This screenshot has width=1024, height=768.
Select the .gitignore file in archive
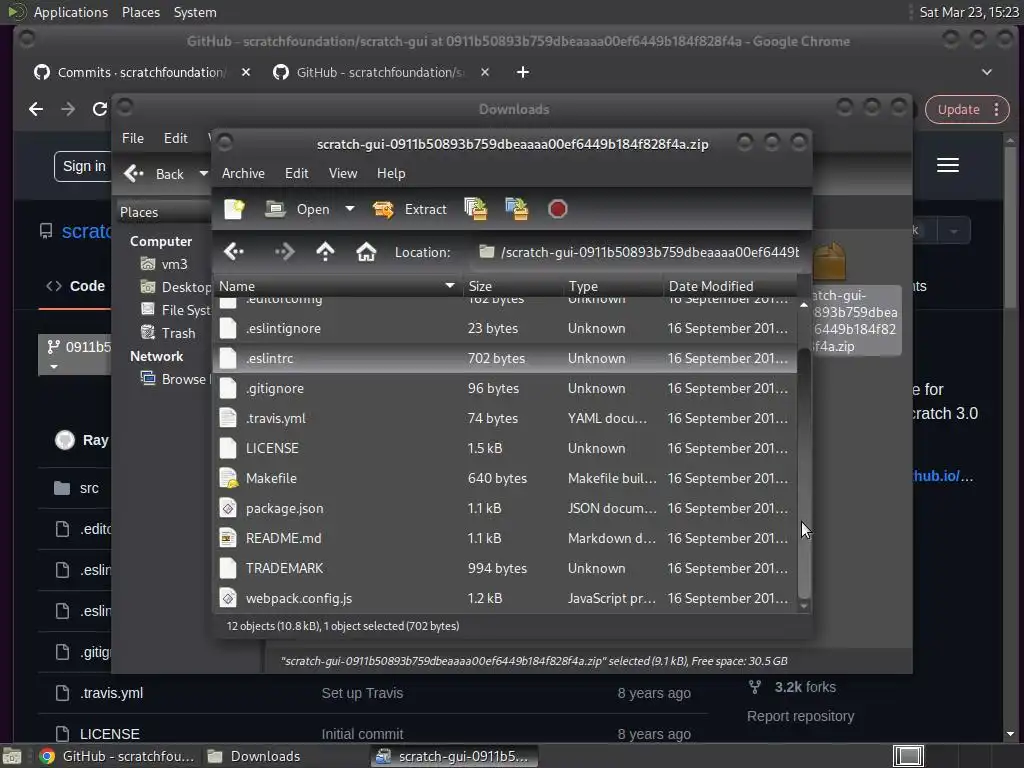pyautogui.click(x=505, y=388)
